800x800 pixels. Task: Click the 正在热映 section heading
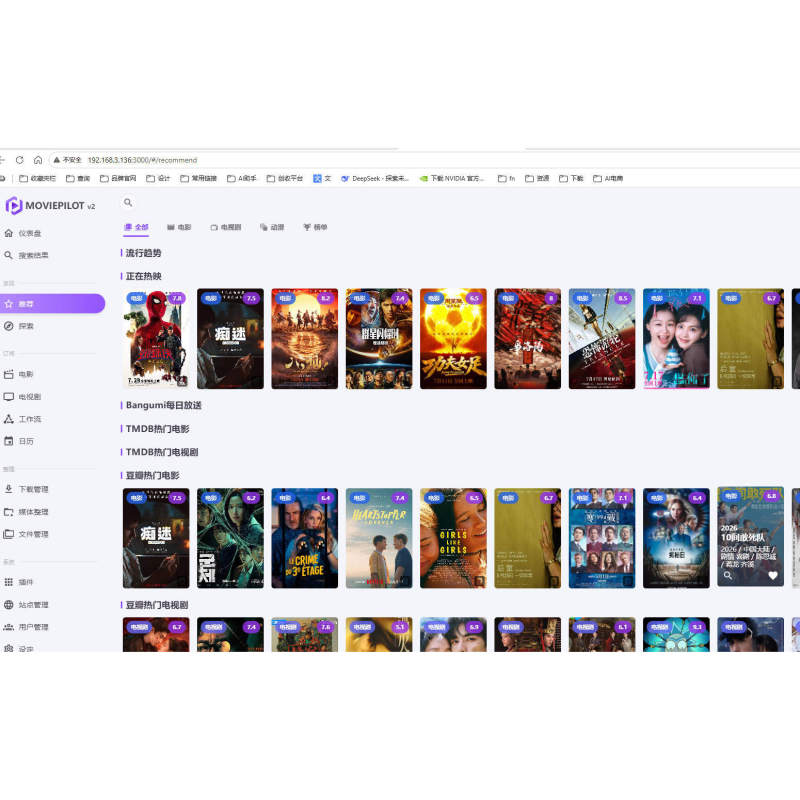[143, 276]
